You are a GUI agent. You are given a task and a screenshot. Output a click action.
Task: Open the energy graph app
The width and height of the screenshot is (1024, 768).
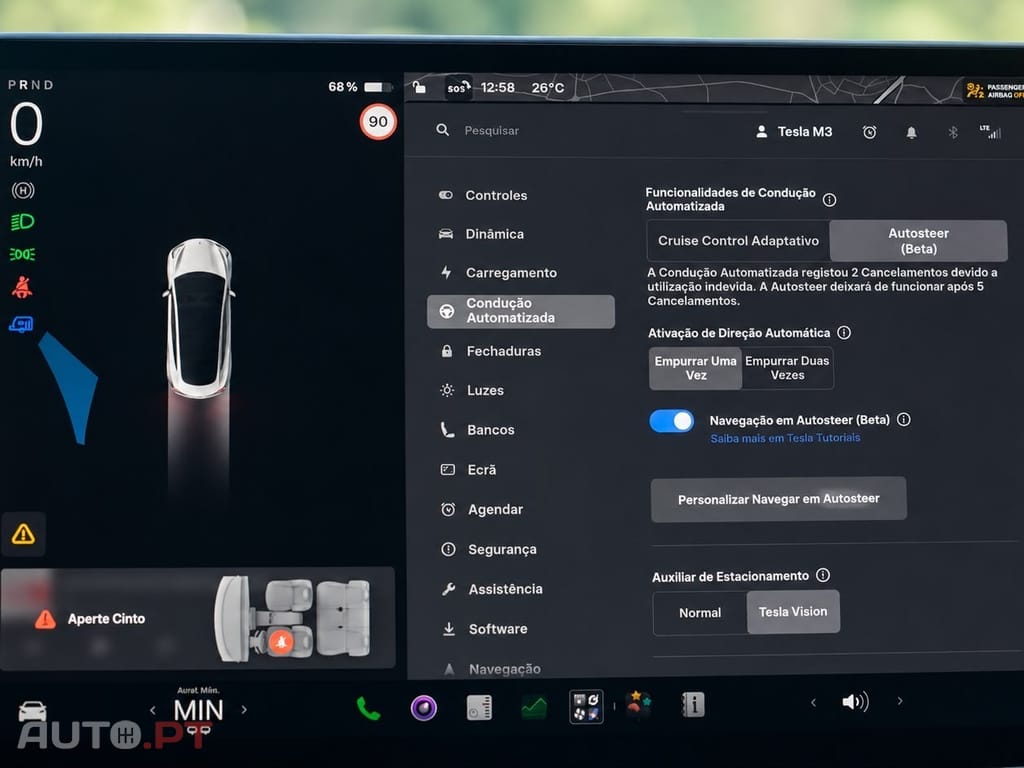[534, 707]
